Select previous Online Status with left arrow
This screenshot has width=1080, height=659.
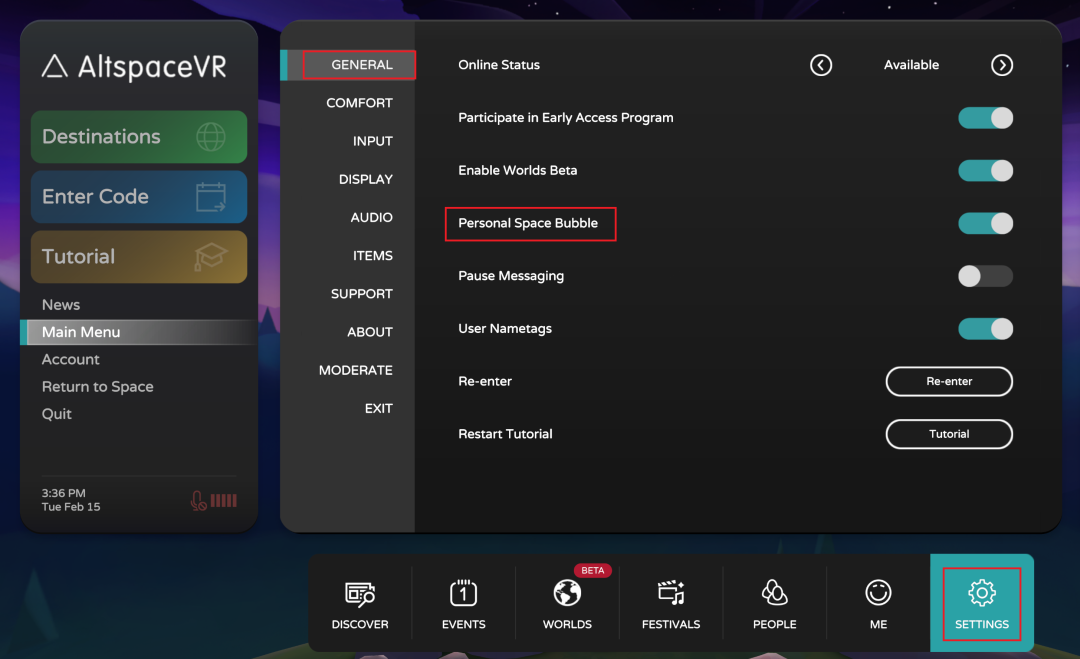click(x=820, y=65)
